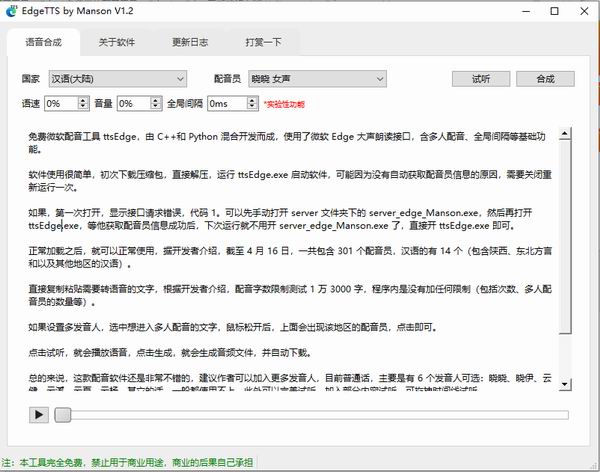The image size is (600, 472).
Task: Click the 合成 synthesize button
Action: coord(545,79)
